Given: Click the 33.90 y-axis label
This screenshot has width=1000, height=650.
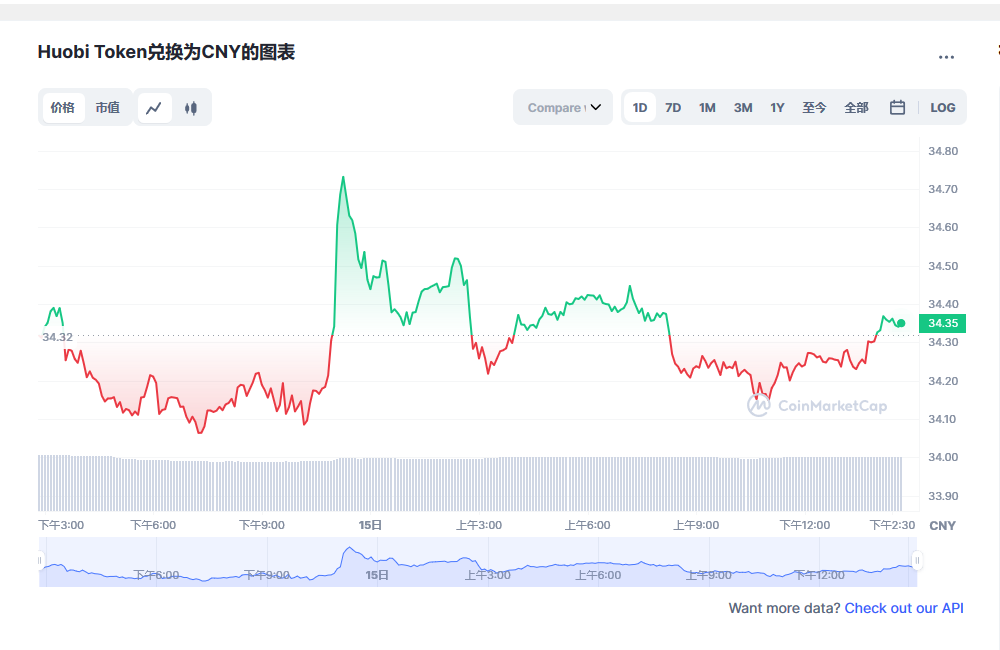Looking at the screenshot, I should [x=943, y=496].
